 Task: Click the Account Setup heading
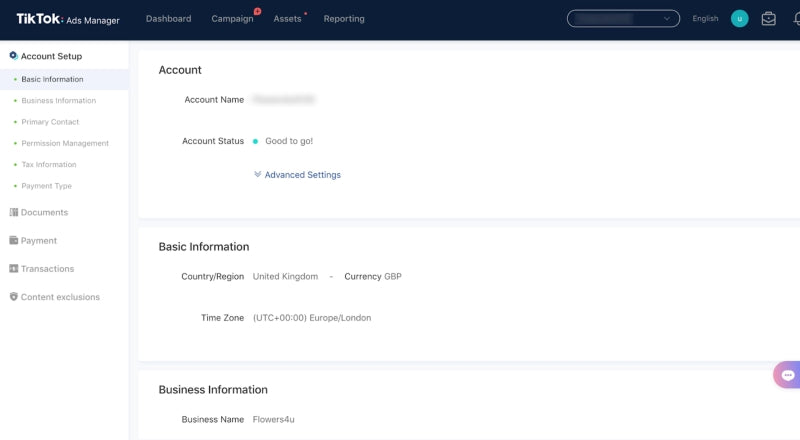click(51, 56)
